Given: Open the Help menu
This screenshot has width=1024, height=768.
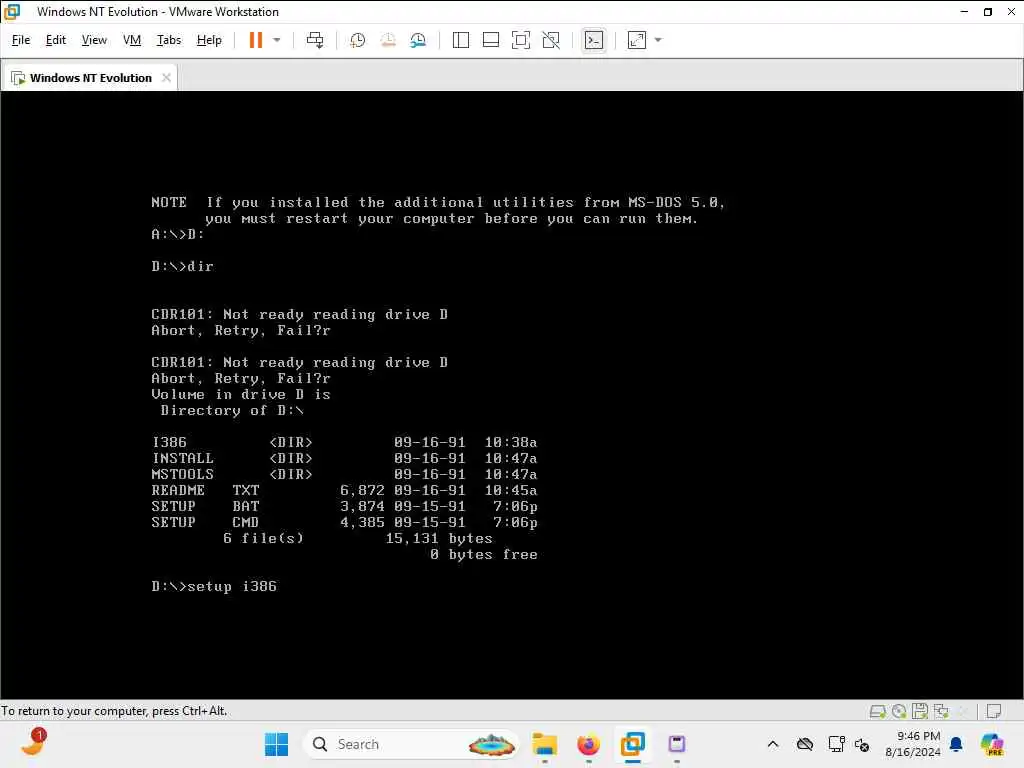Looking at the screenshot, I should (209, 40).
